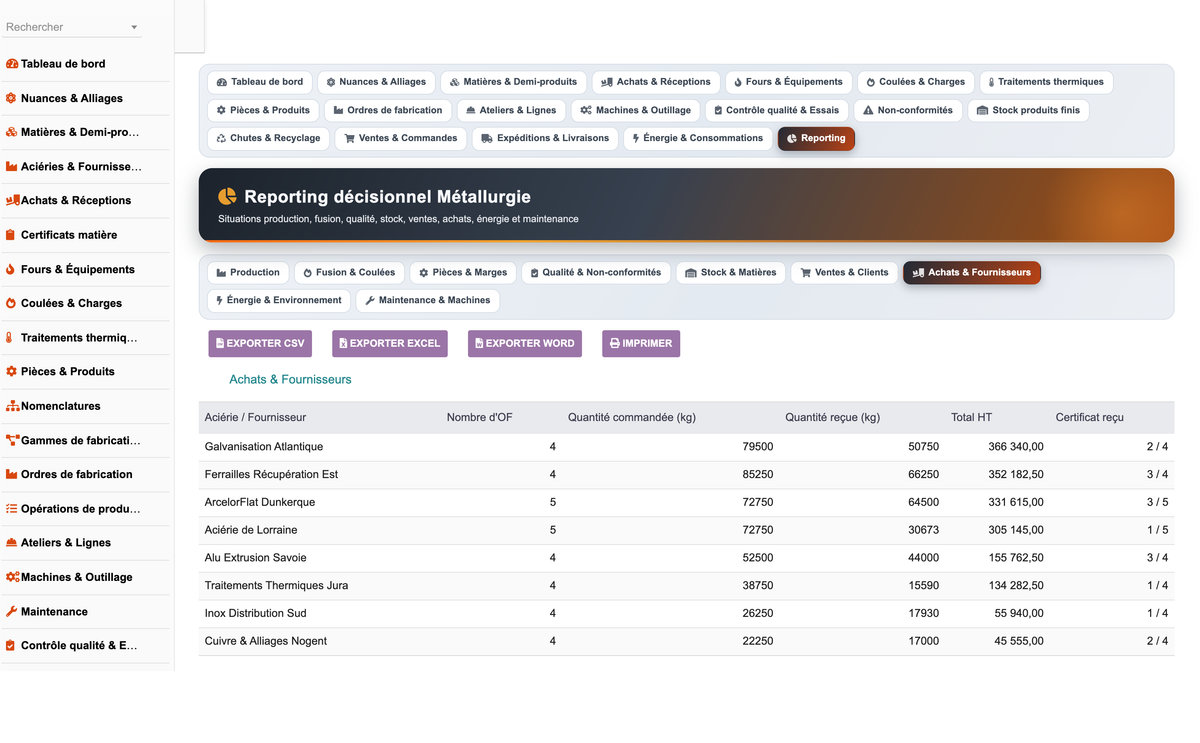Open the Rechercher dropdown arrow
Image resolution: width=1200 pixels, height=743 pixels.
point(134,27)
